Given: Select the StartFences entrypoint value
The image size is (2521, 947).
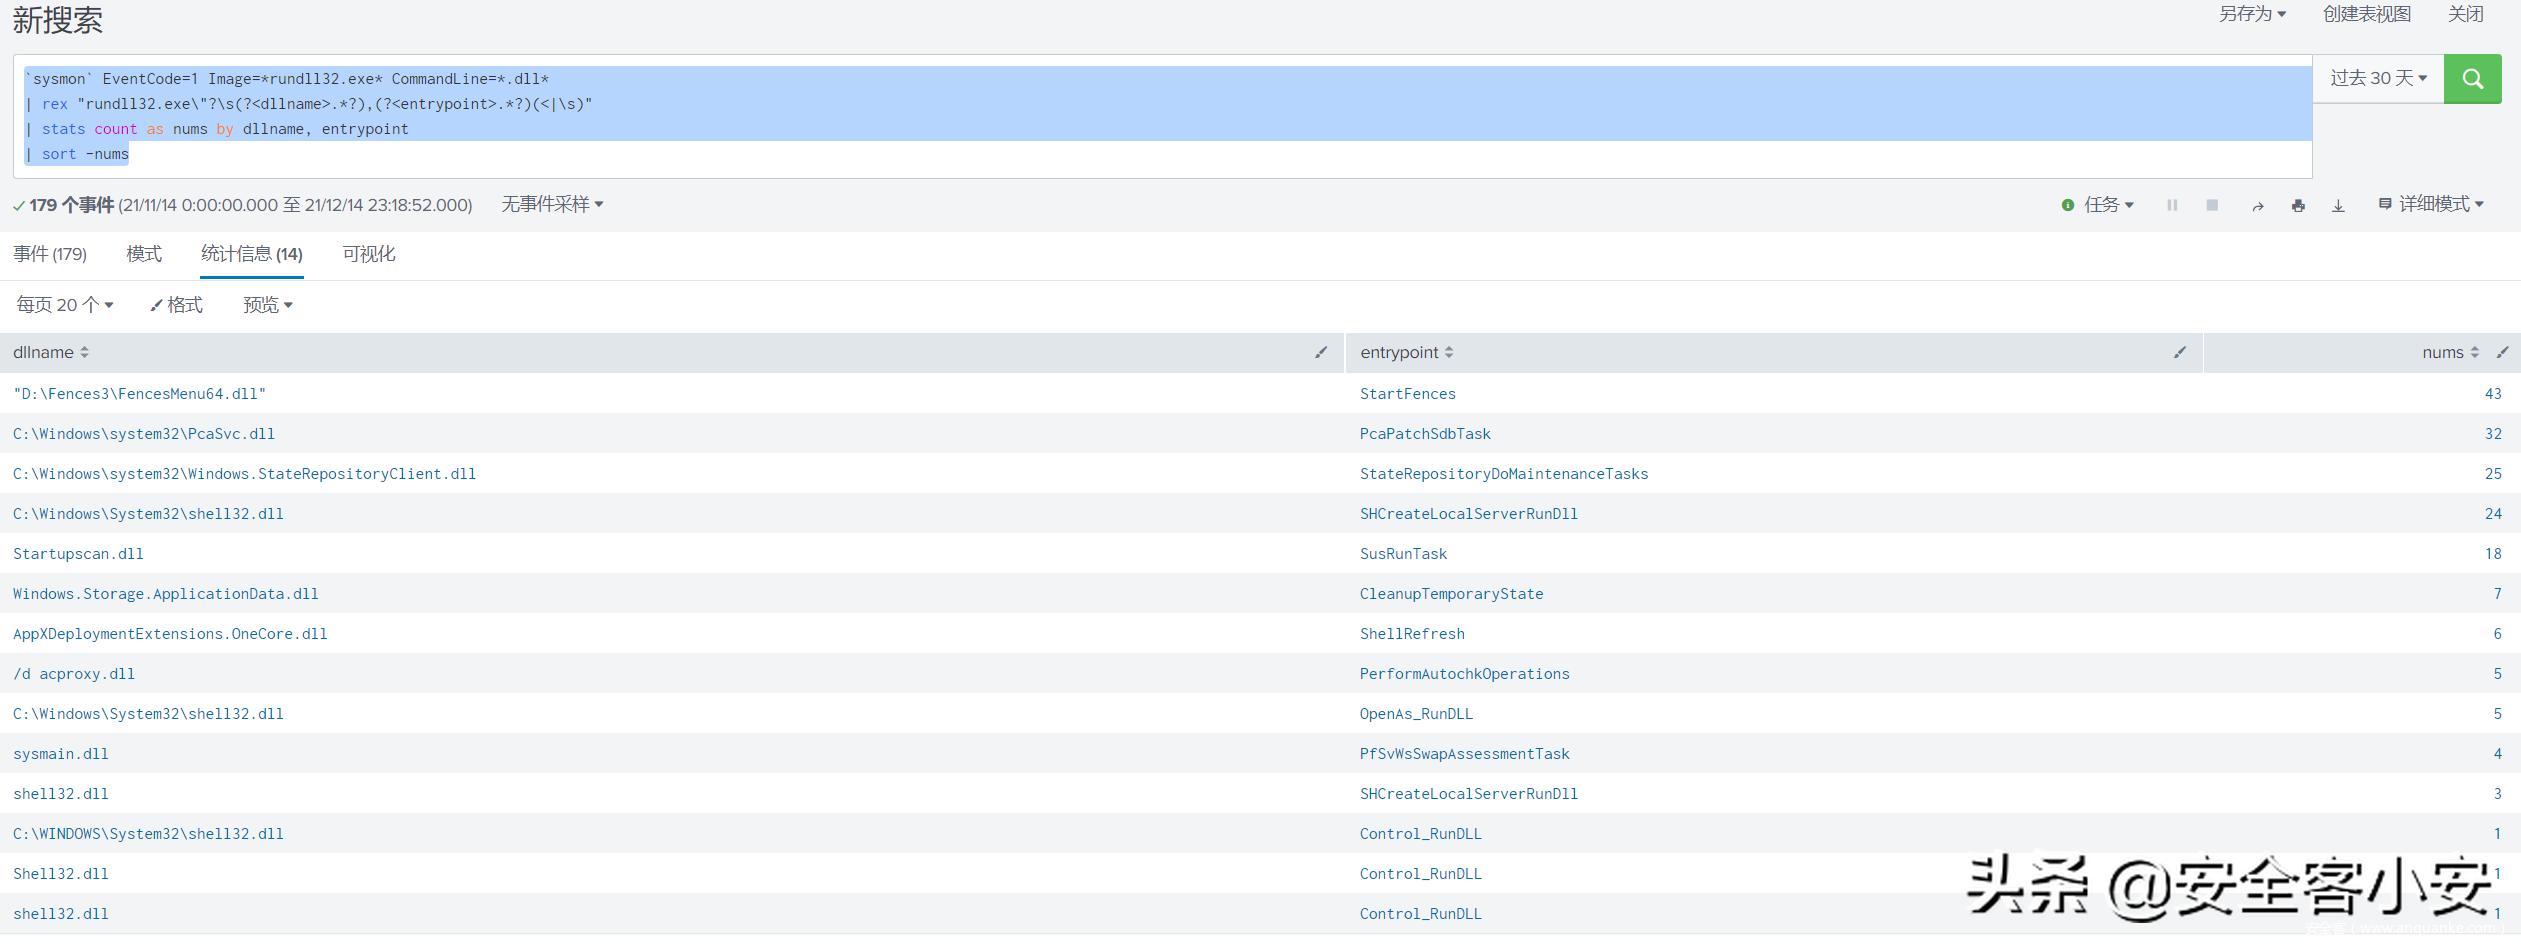Looking at the screenshot, I should tap(1407, 394).
